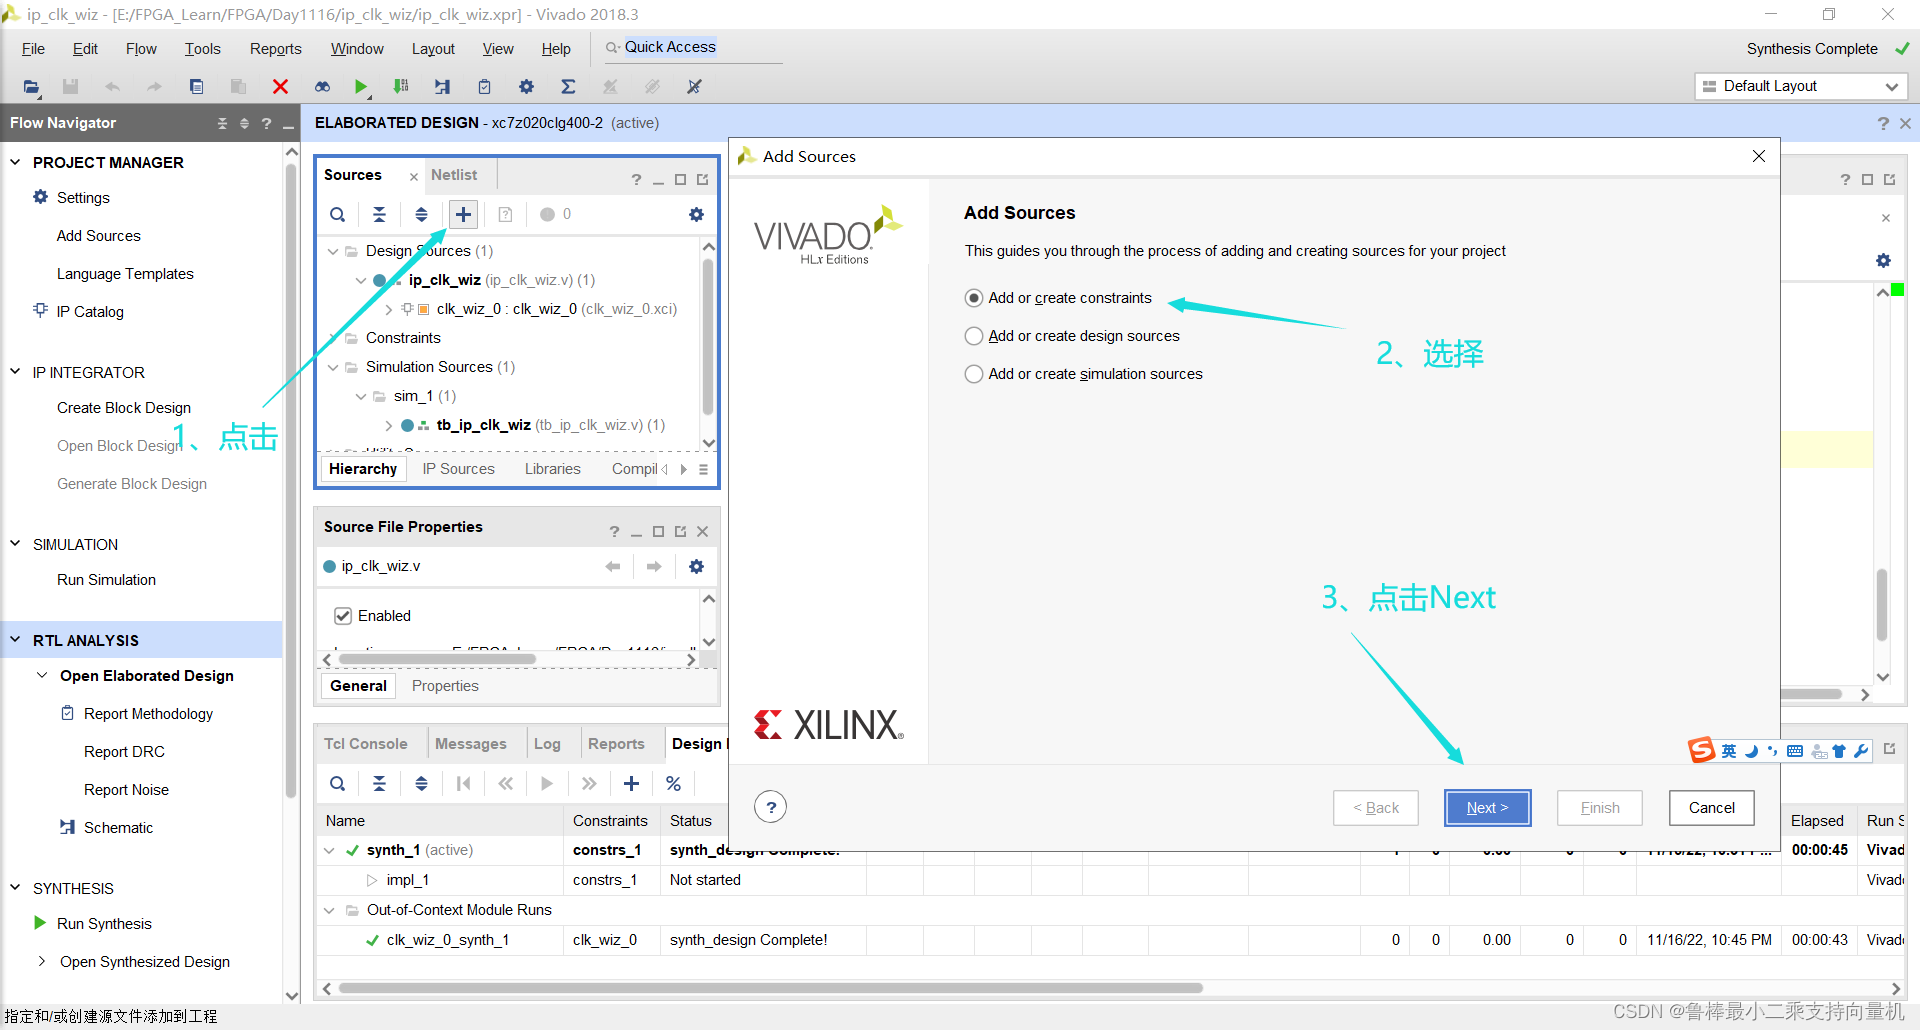Click Run Simulation in Flow Navigator
The height and width of the screenshot is (1030, 1920).
tap(106, 580)
